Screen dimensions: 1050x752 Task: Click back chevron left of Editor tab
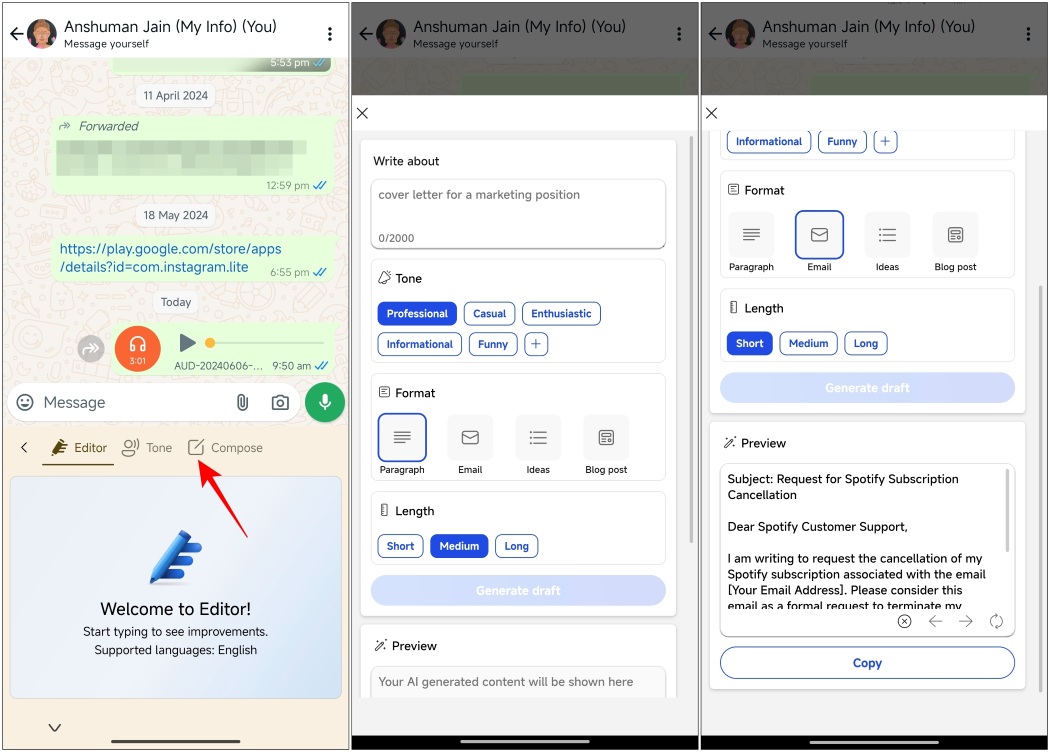(x=25, y=448)
